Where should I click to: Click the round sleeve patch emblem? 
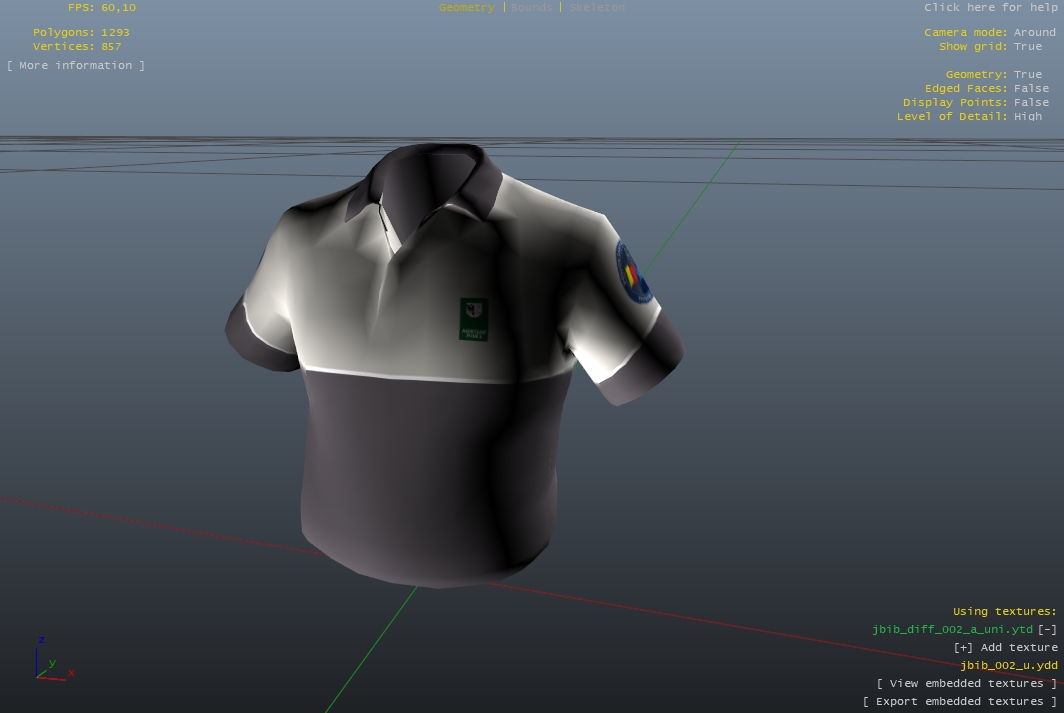[x=633, y=273]
